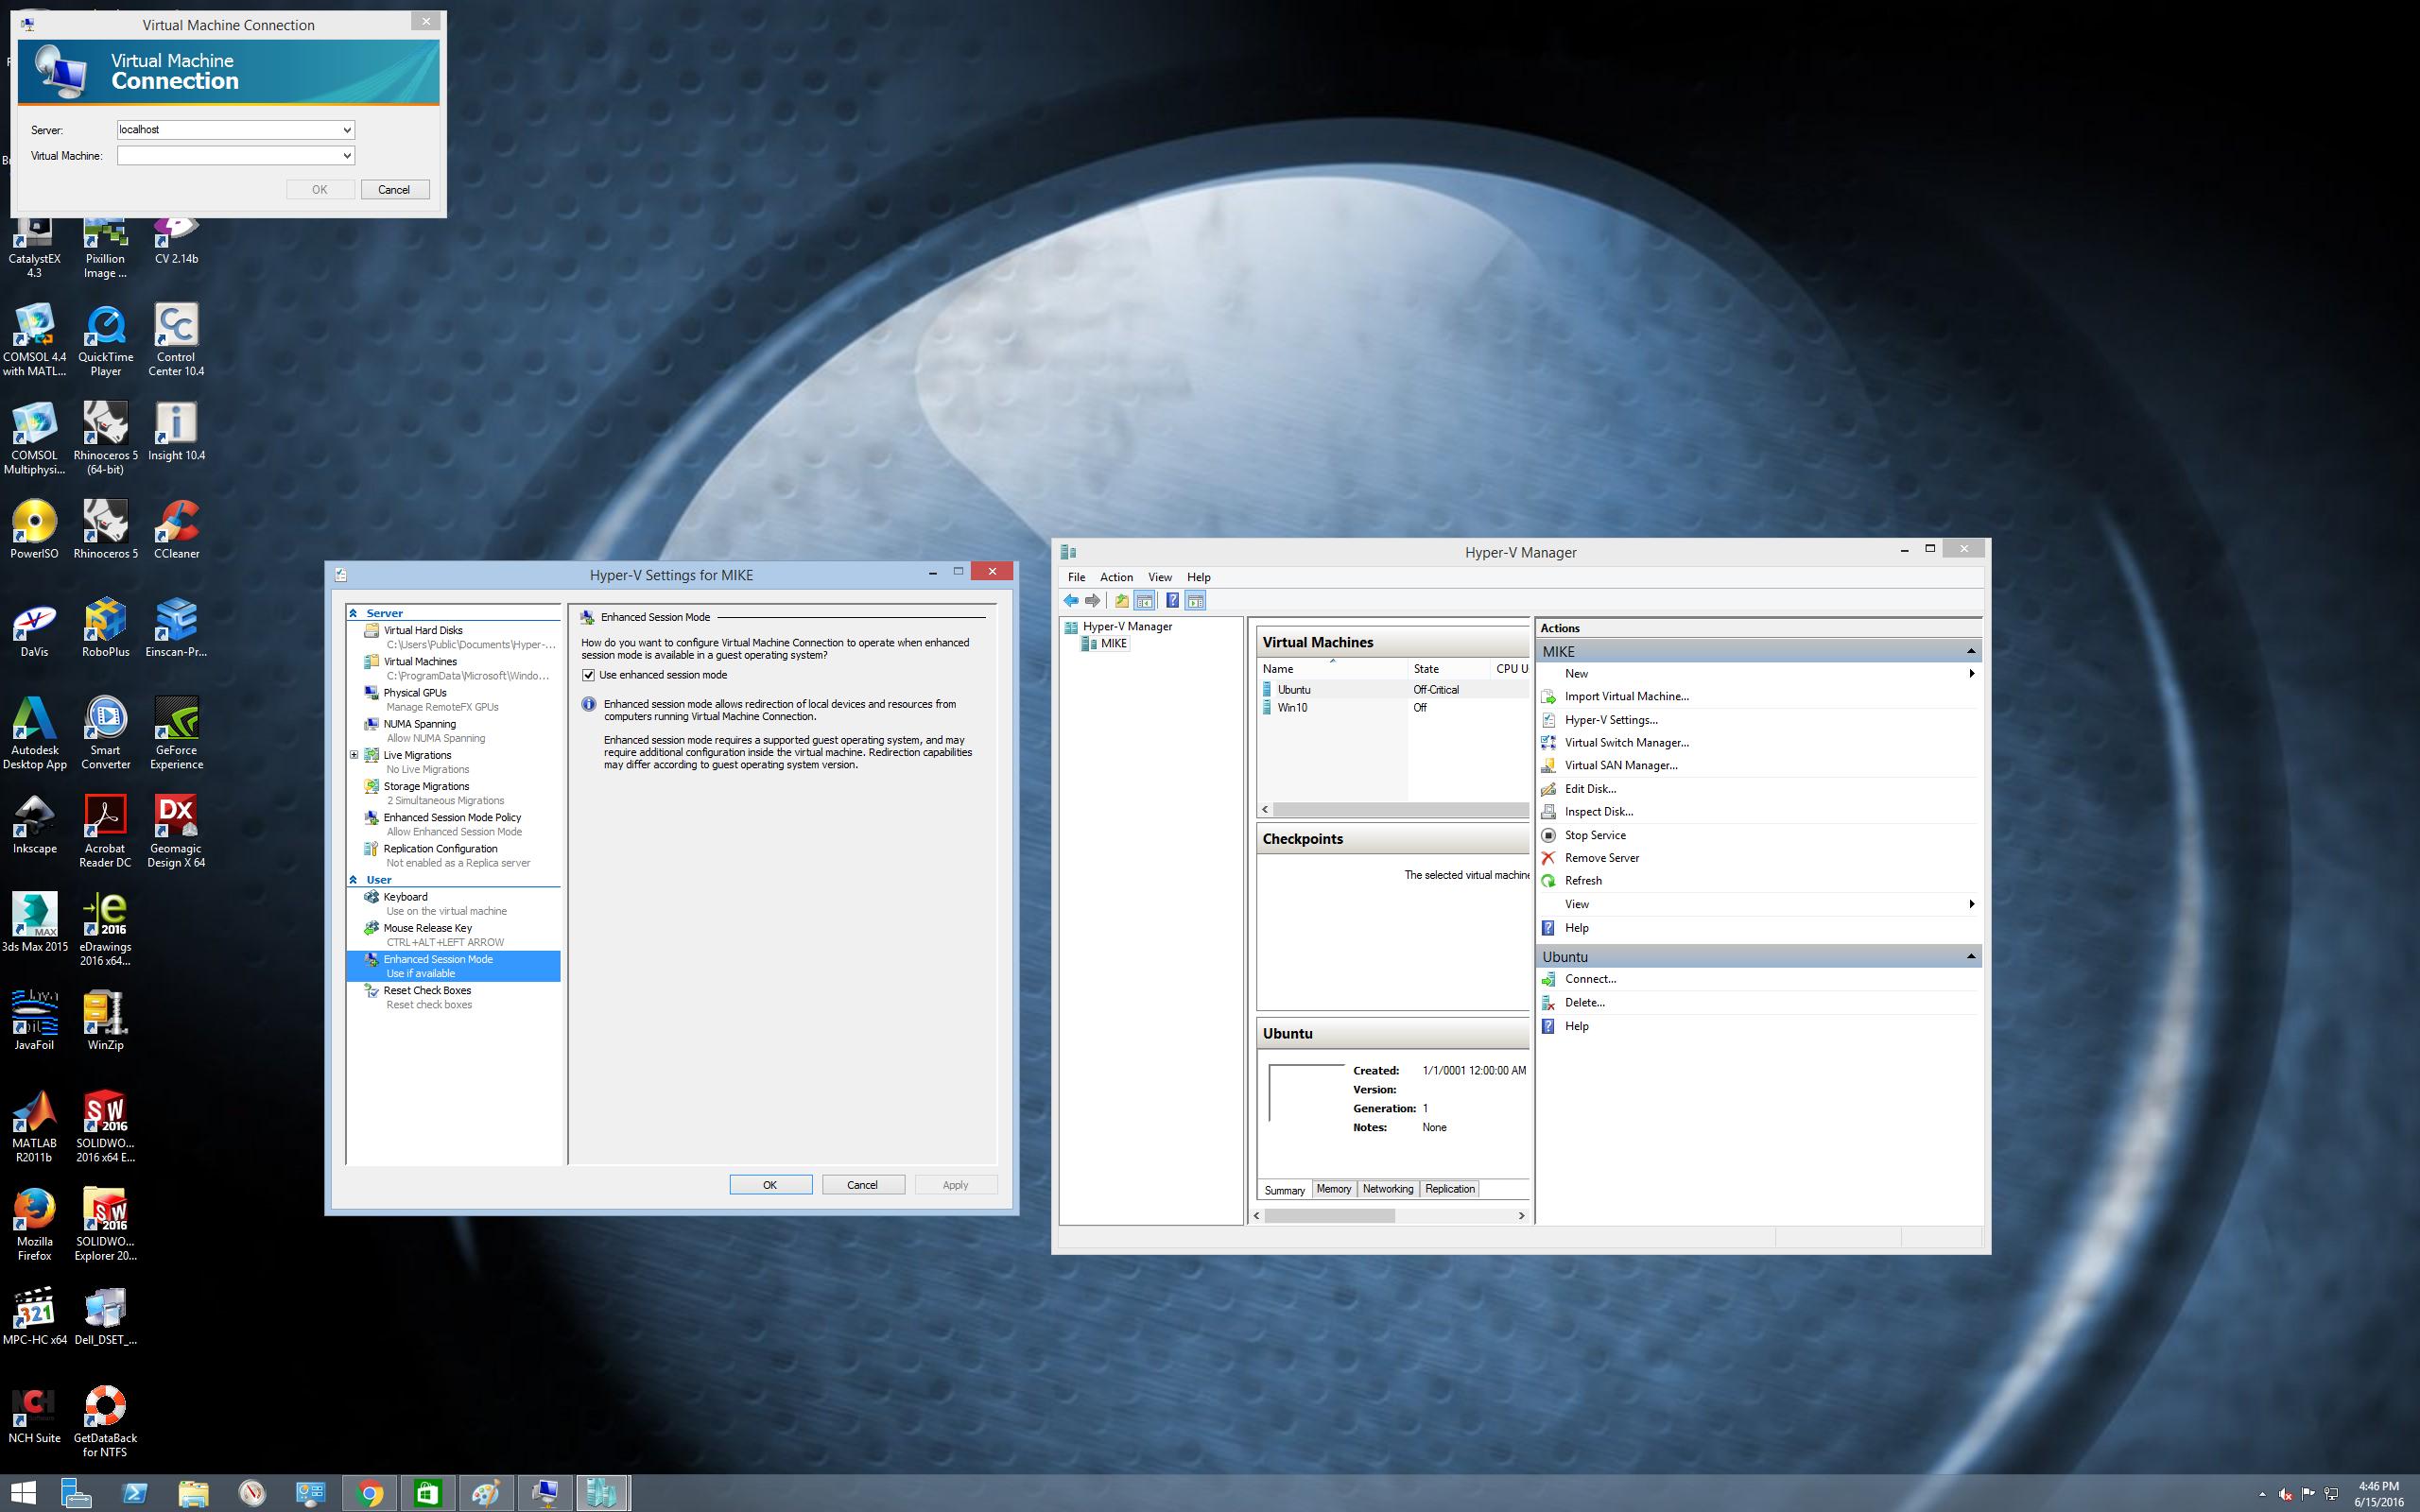Viewport: 2420px width, 1512px height.
Task: Open Google Chrome from the taskbar
Action: (370, 1494)
